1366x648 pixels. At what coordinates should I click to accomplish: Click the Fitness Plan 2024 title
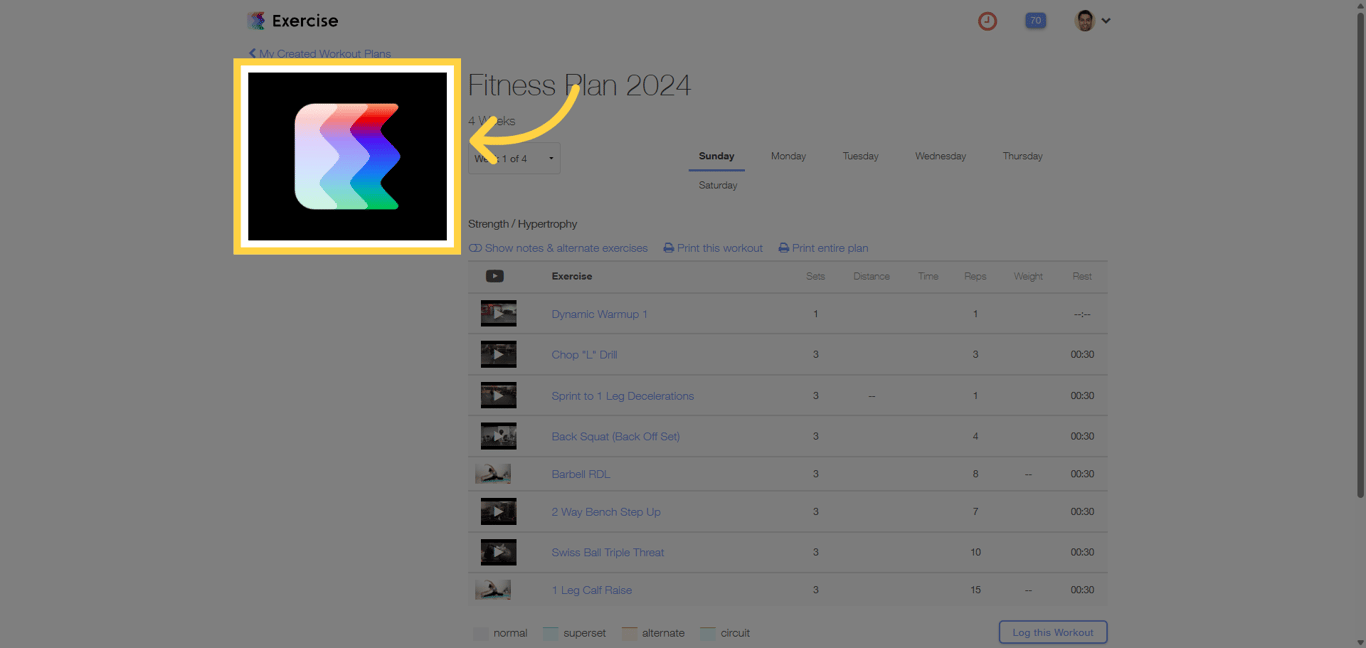pyautogui.click(x=579, y=85)
